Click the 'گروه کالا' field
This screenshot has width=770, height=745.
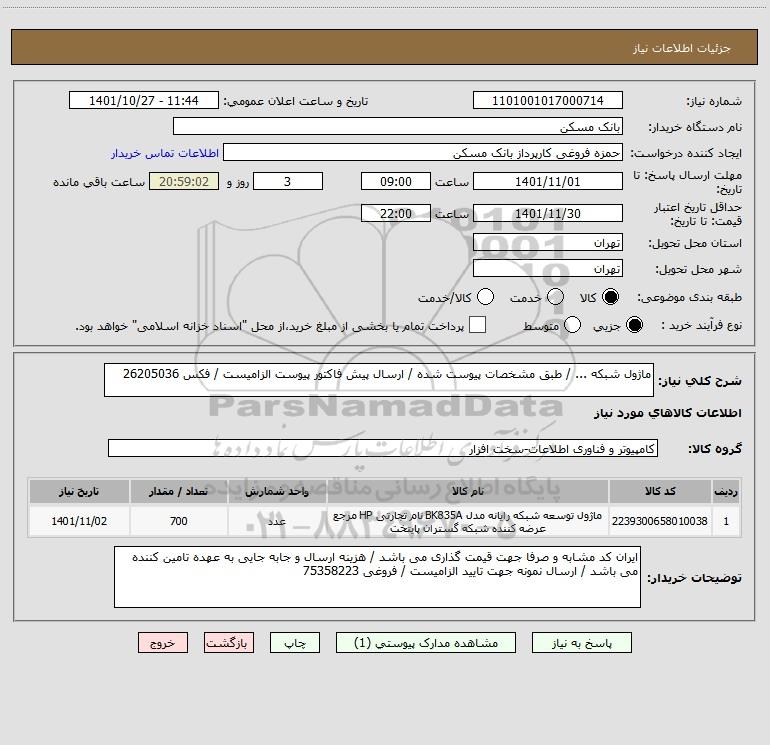(x=383, y=449)
